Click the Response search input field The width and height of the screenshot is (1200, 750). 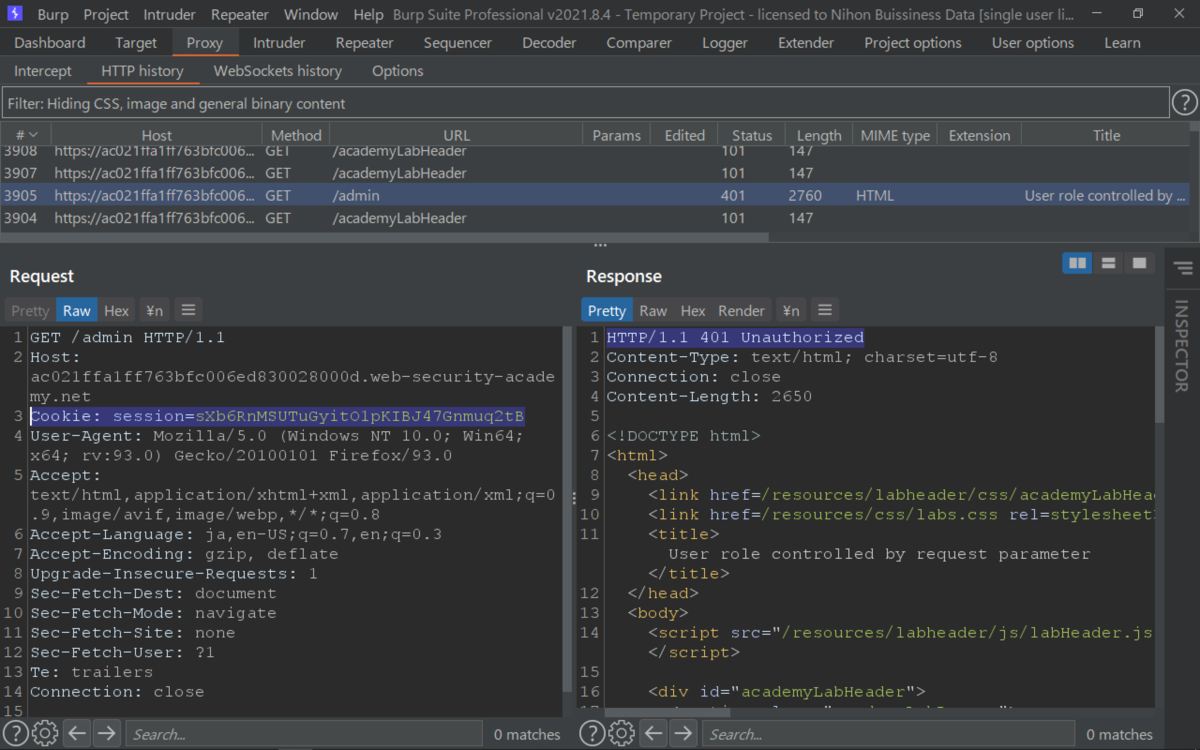point(888,734)
